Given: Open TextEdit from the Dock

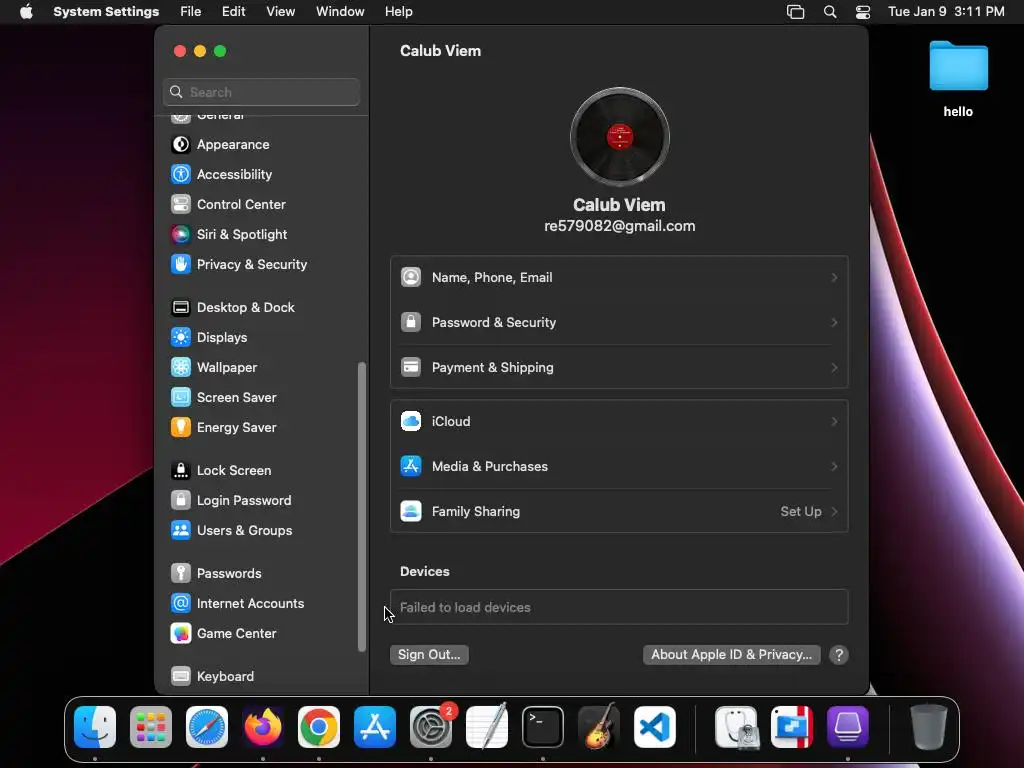Looking at the screenshot, I should 487,727.
